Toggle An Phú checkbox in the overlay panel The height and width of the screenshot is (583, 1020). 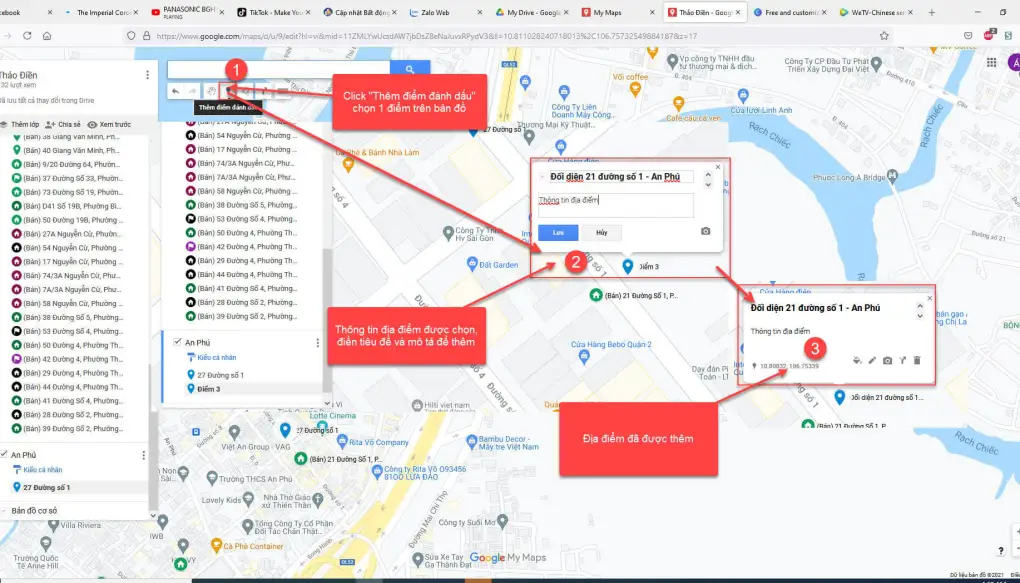pos(177,342)
